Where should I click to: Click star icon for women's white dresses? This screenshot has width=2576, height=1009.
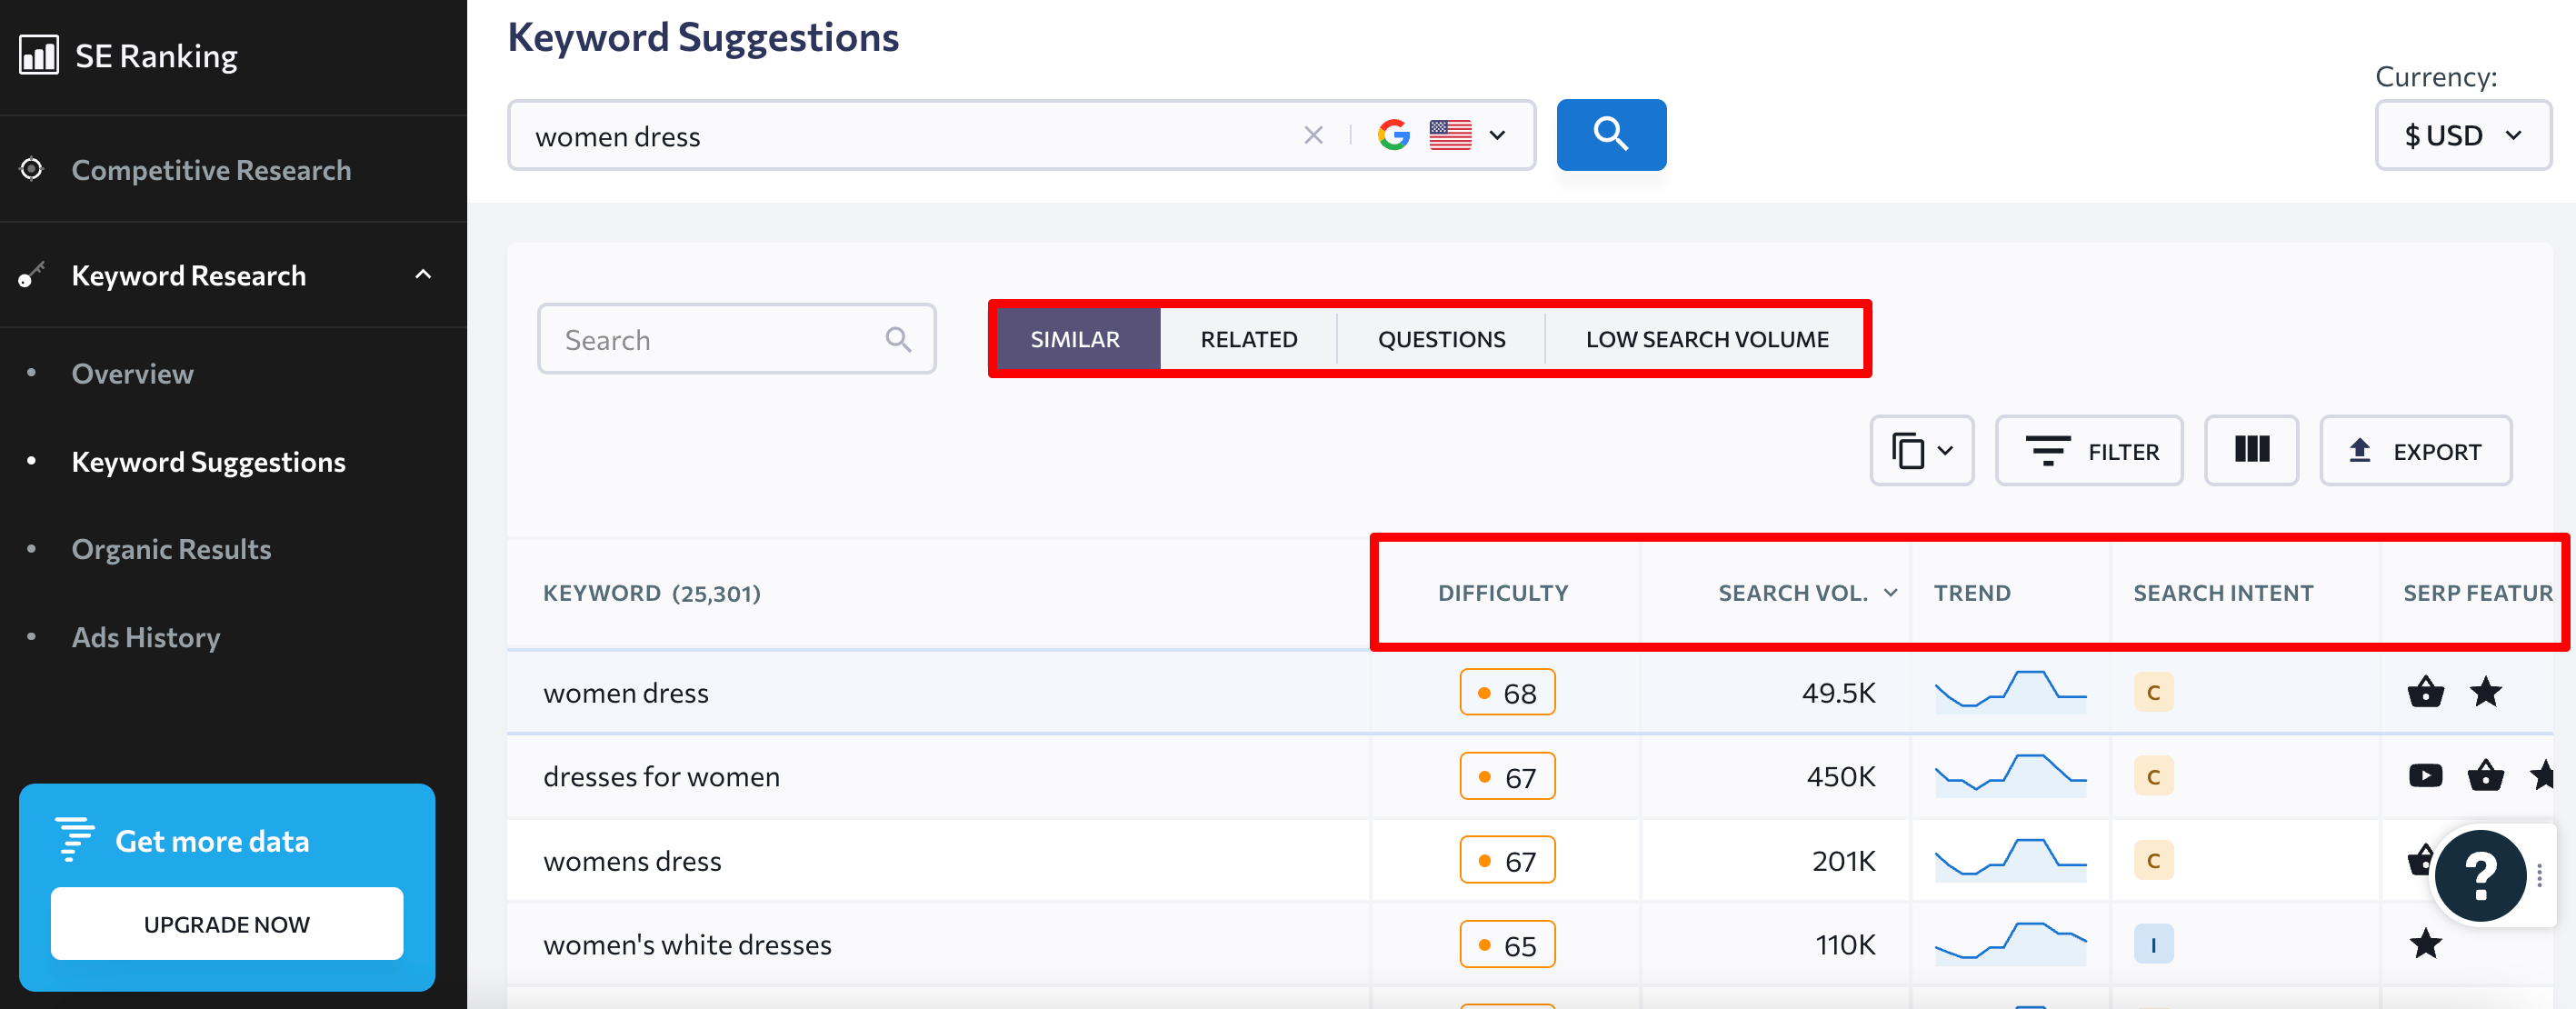[x=2425, y=943]
